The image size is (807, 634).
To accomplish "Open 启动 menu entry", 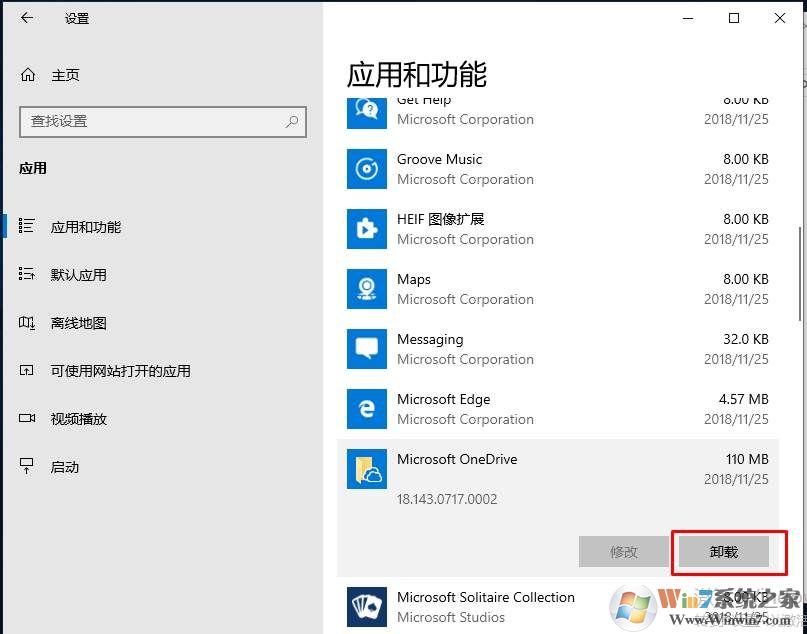I will [64, 467].
